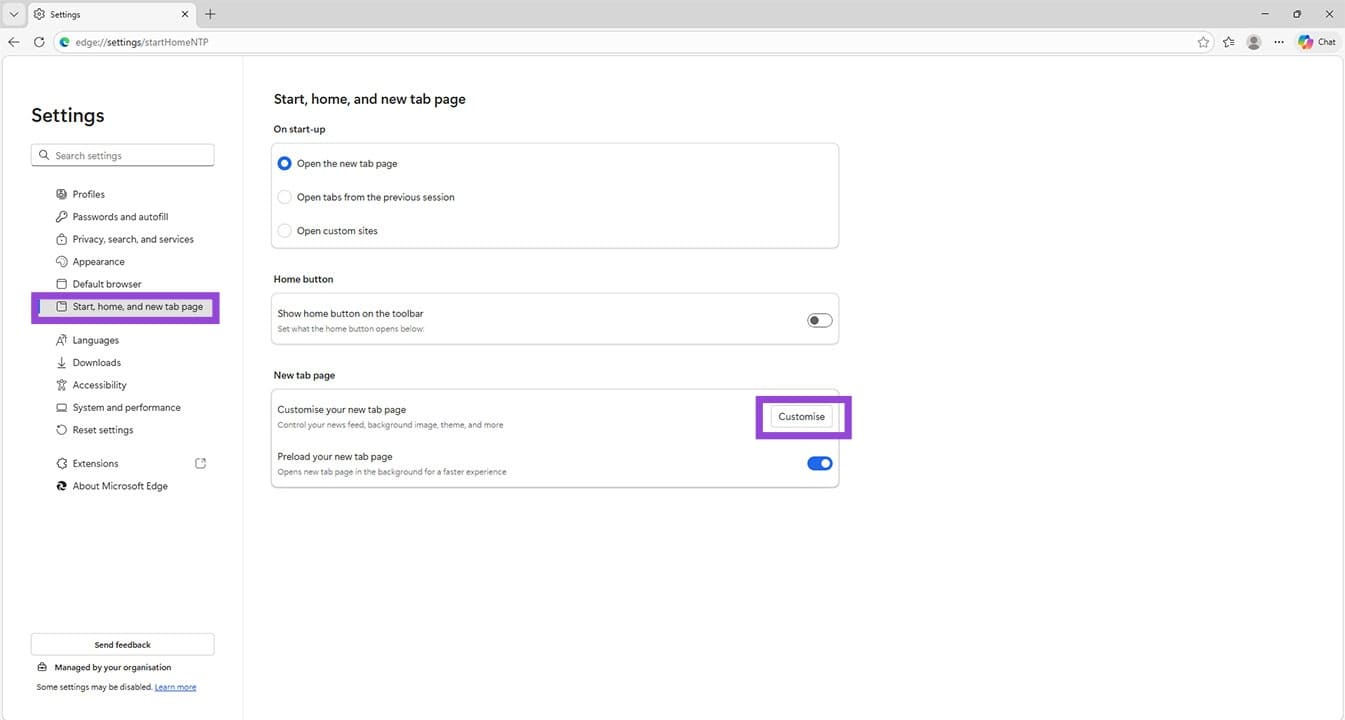Open Extensions via its external link icon
Viewport: 1345px width, 720px height.
[x=200, y=463]
